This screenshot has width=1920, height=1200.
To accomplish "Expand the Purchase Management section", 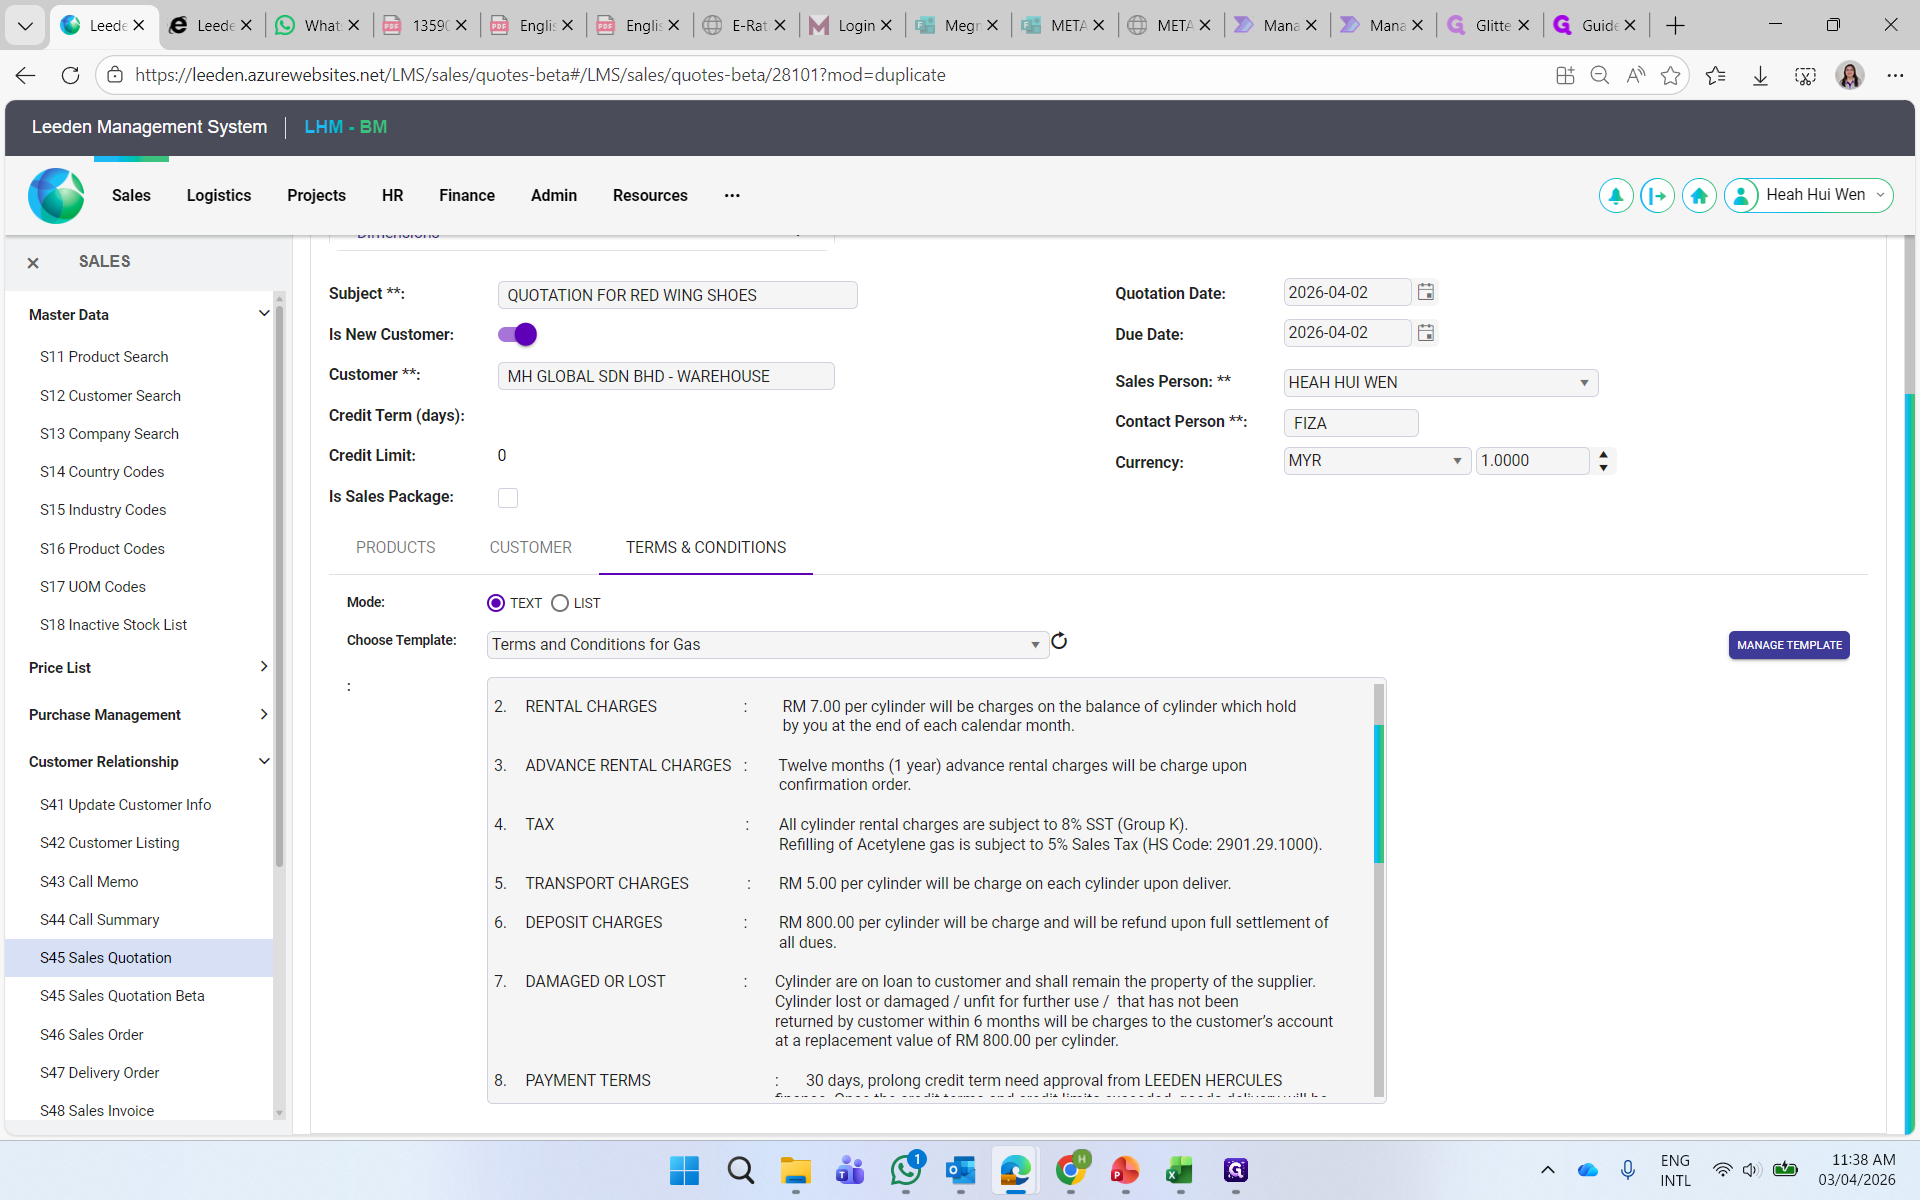I will [x=264, y=714].
